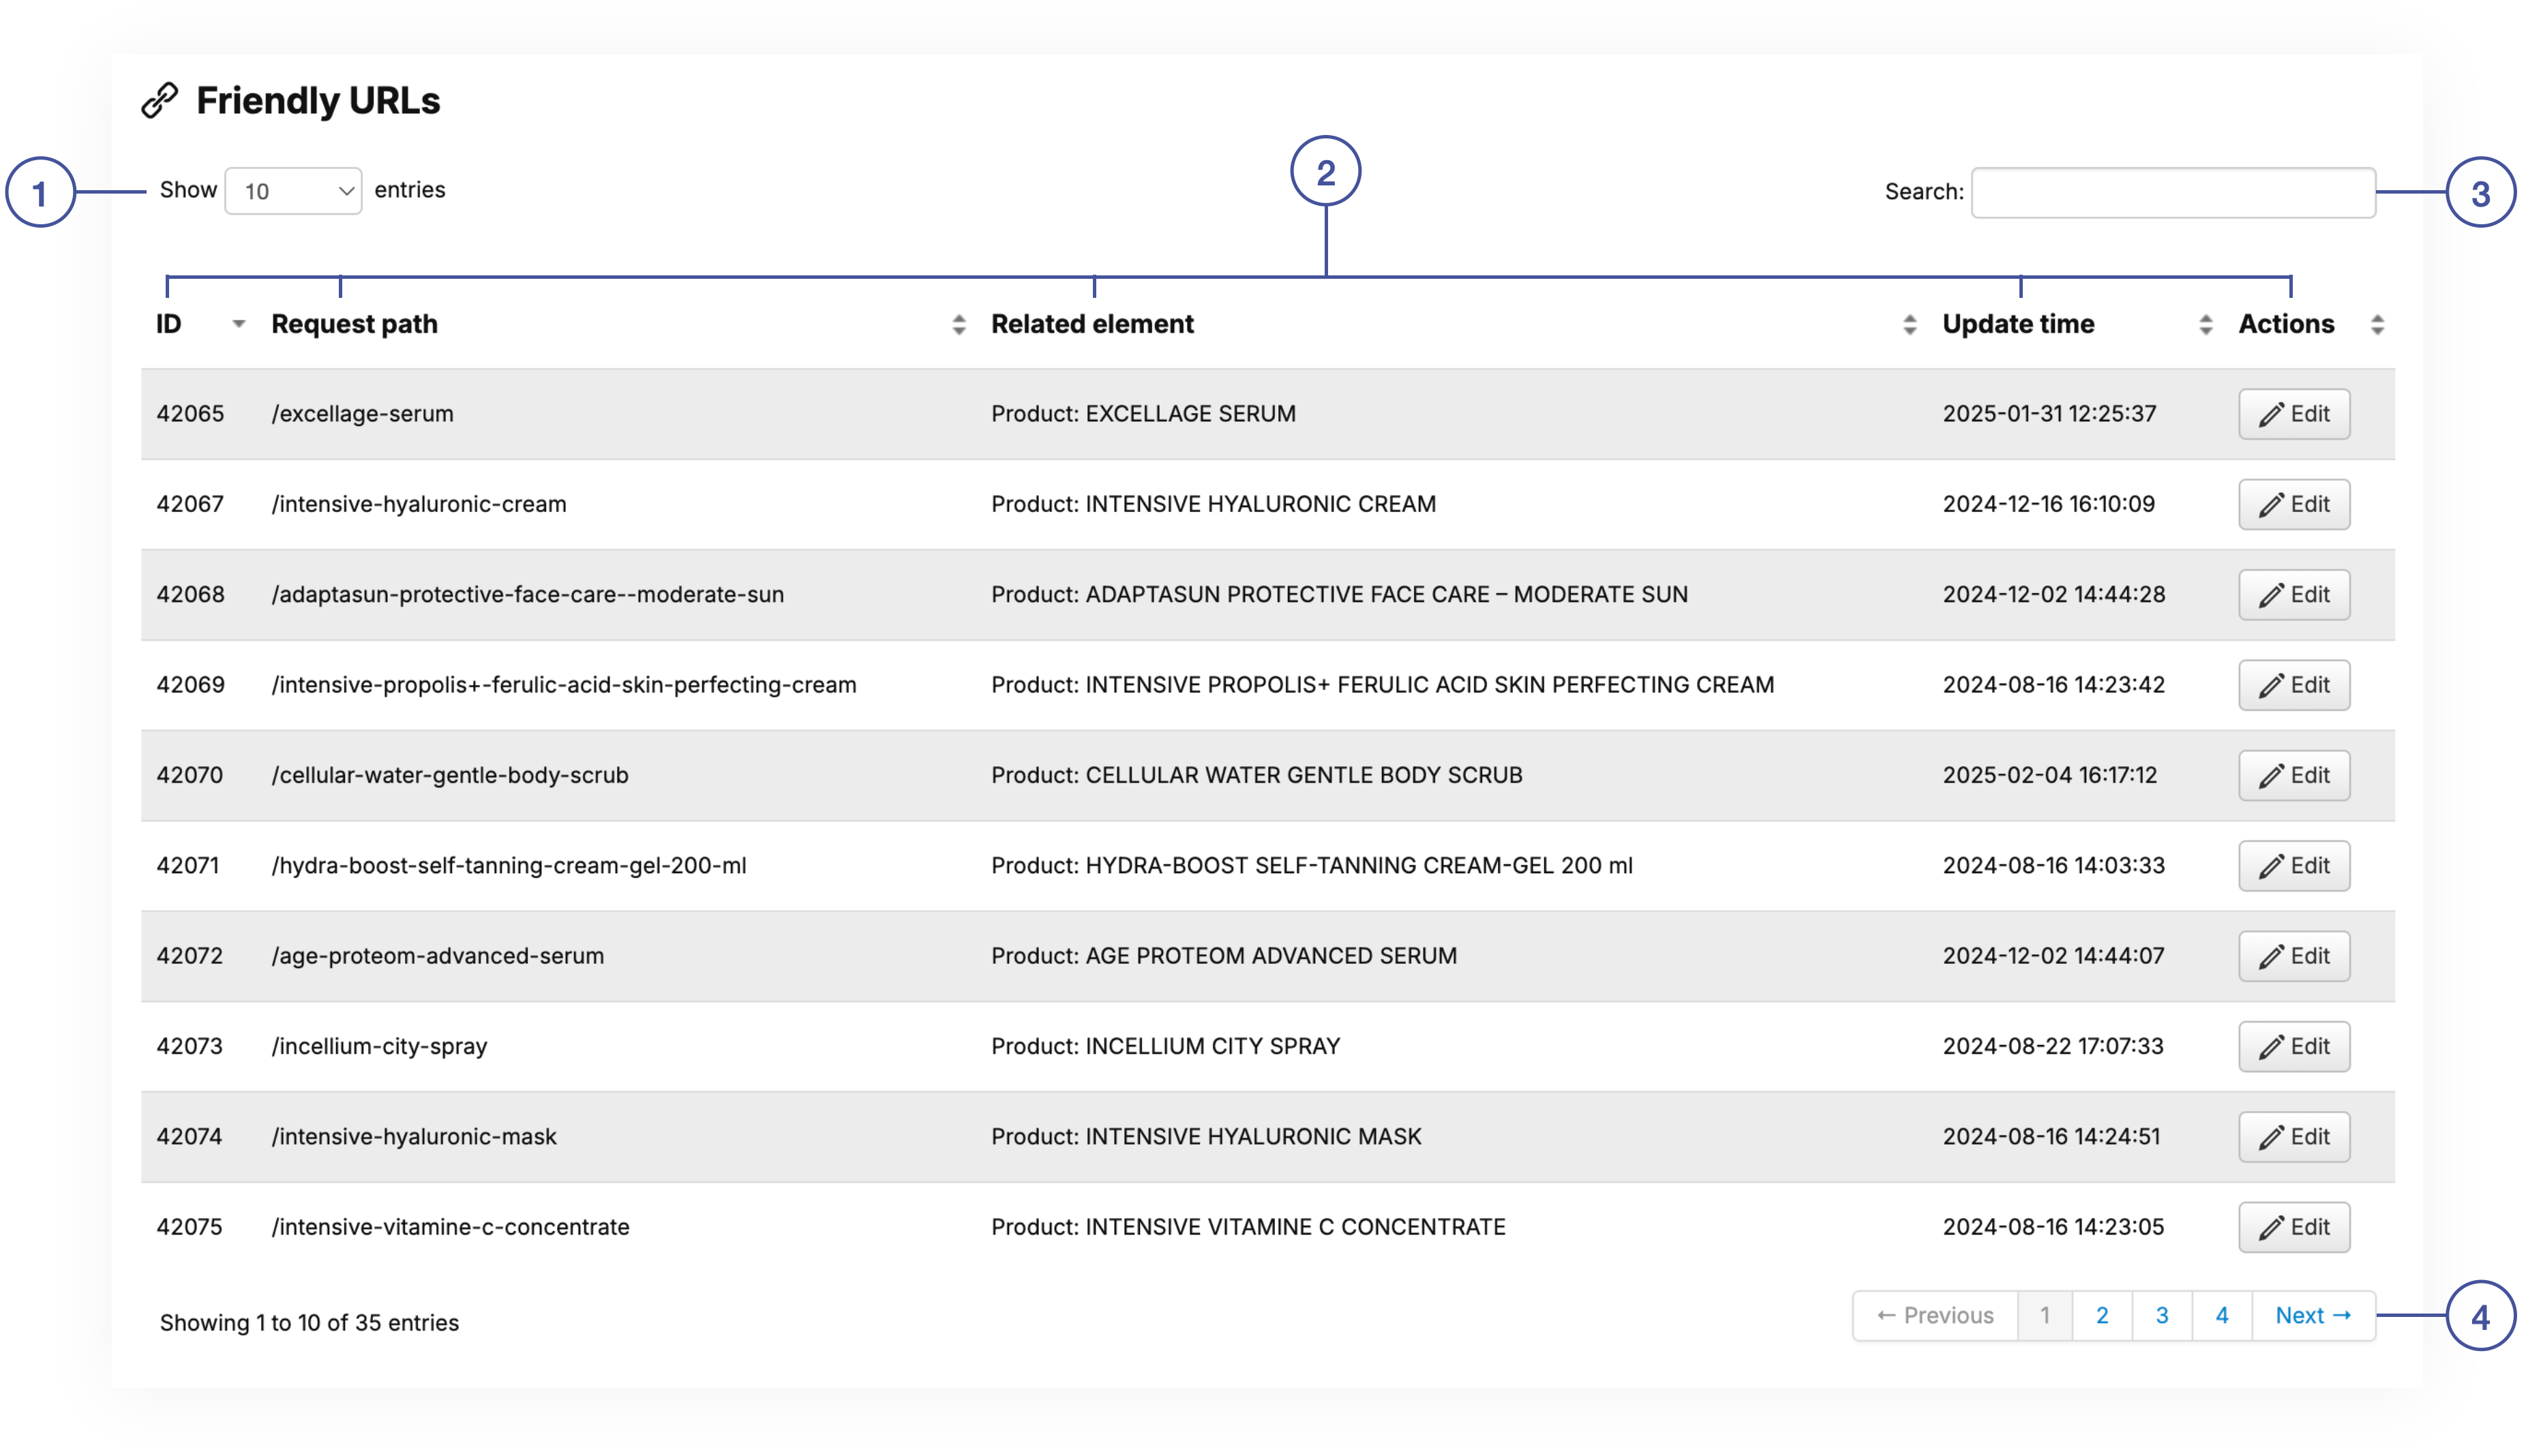Edit the /excellage-serum URL entry
2528x1456 pixels.
(2293, 414)
